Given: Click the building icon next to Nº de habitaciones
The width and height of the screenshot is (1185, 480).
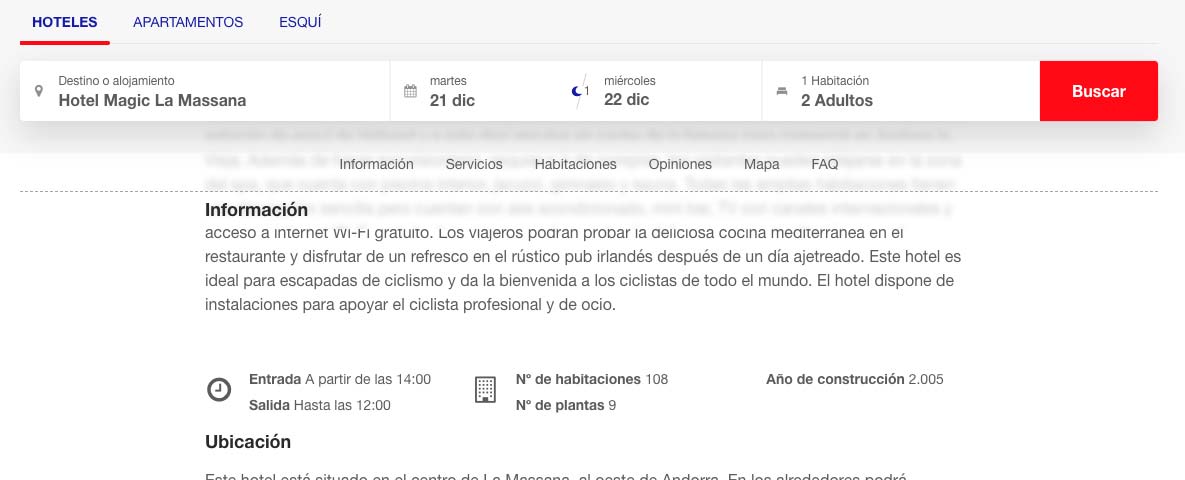Looking at the screenshot, I should coord(485,390).
